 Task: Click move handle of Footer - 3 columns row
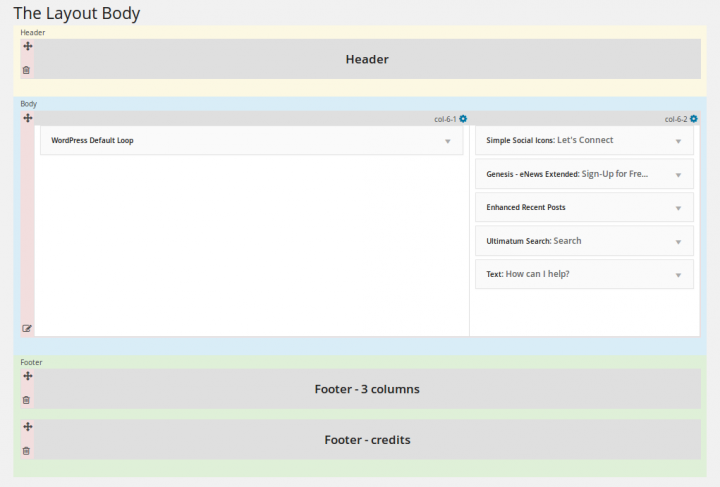[x=28, y=376]
